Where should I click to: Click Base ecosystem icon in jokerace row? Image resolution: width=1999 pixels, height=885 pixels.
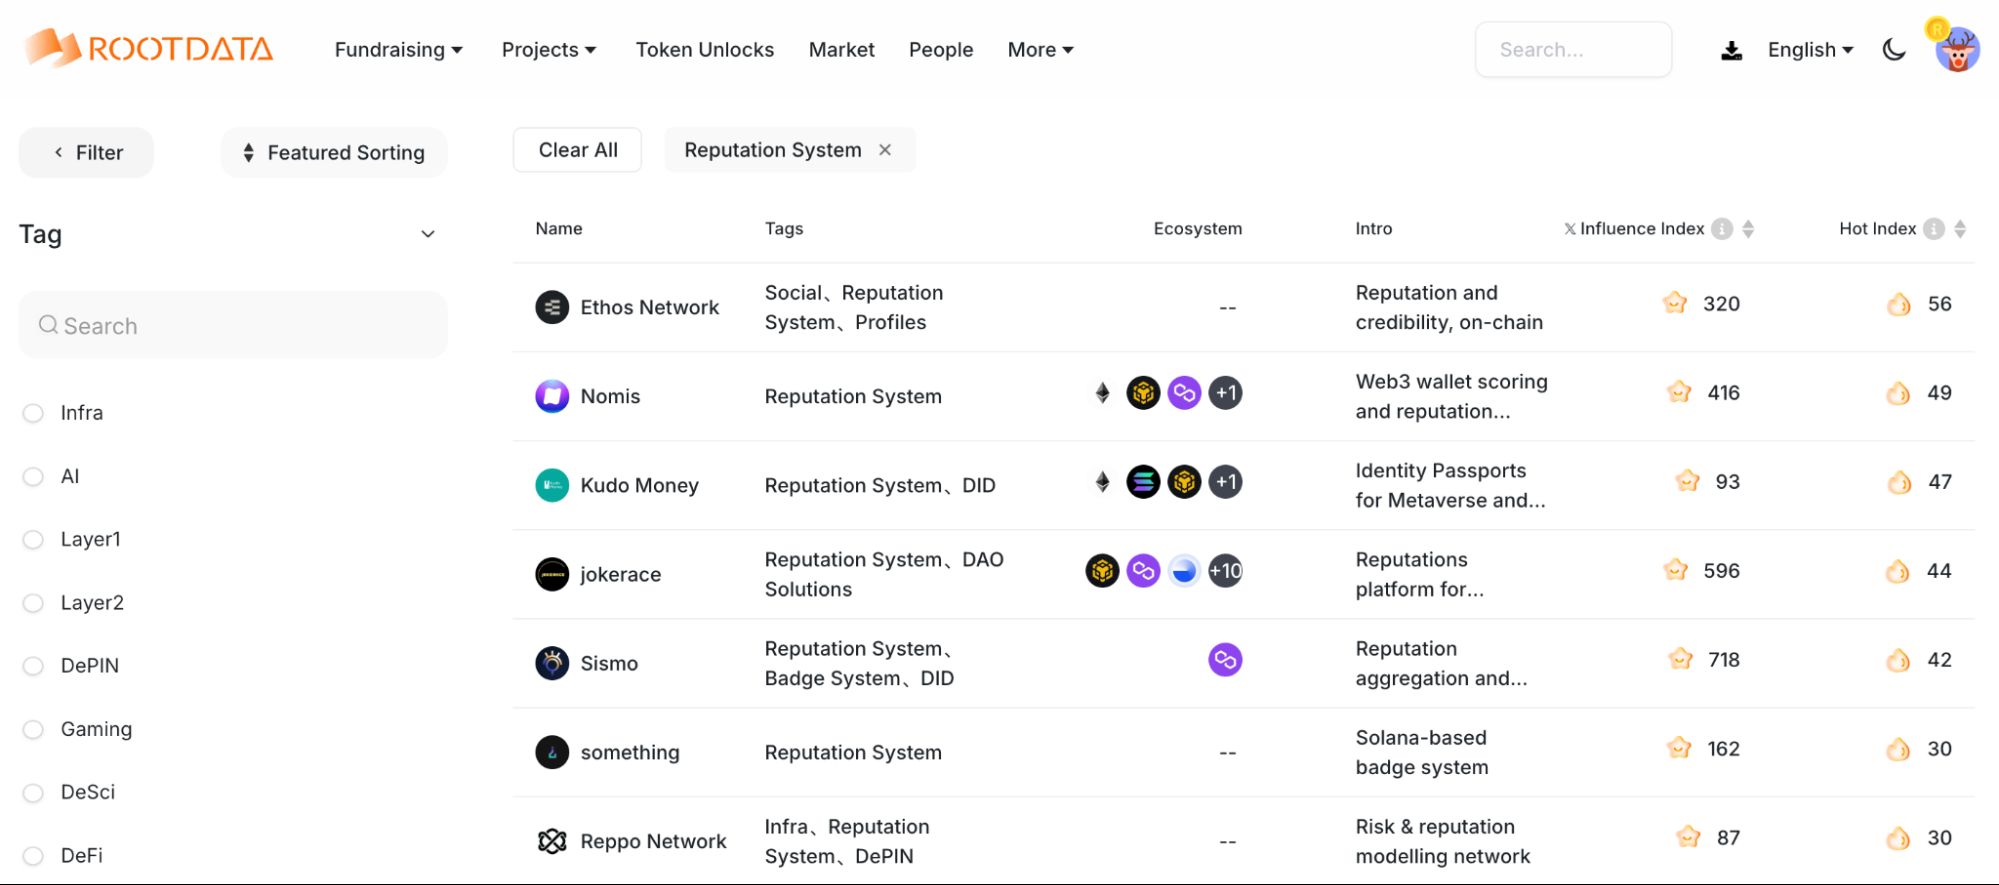pos(1184,571)
